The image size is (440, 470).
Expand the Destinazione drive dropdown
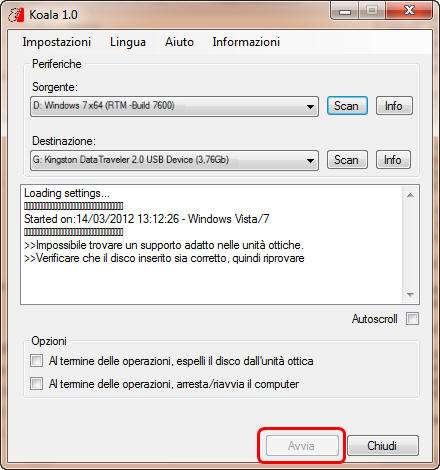(x=174, y=160)
